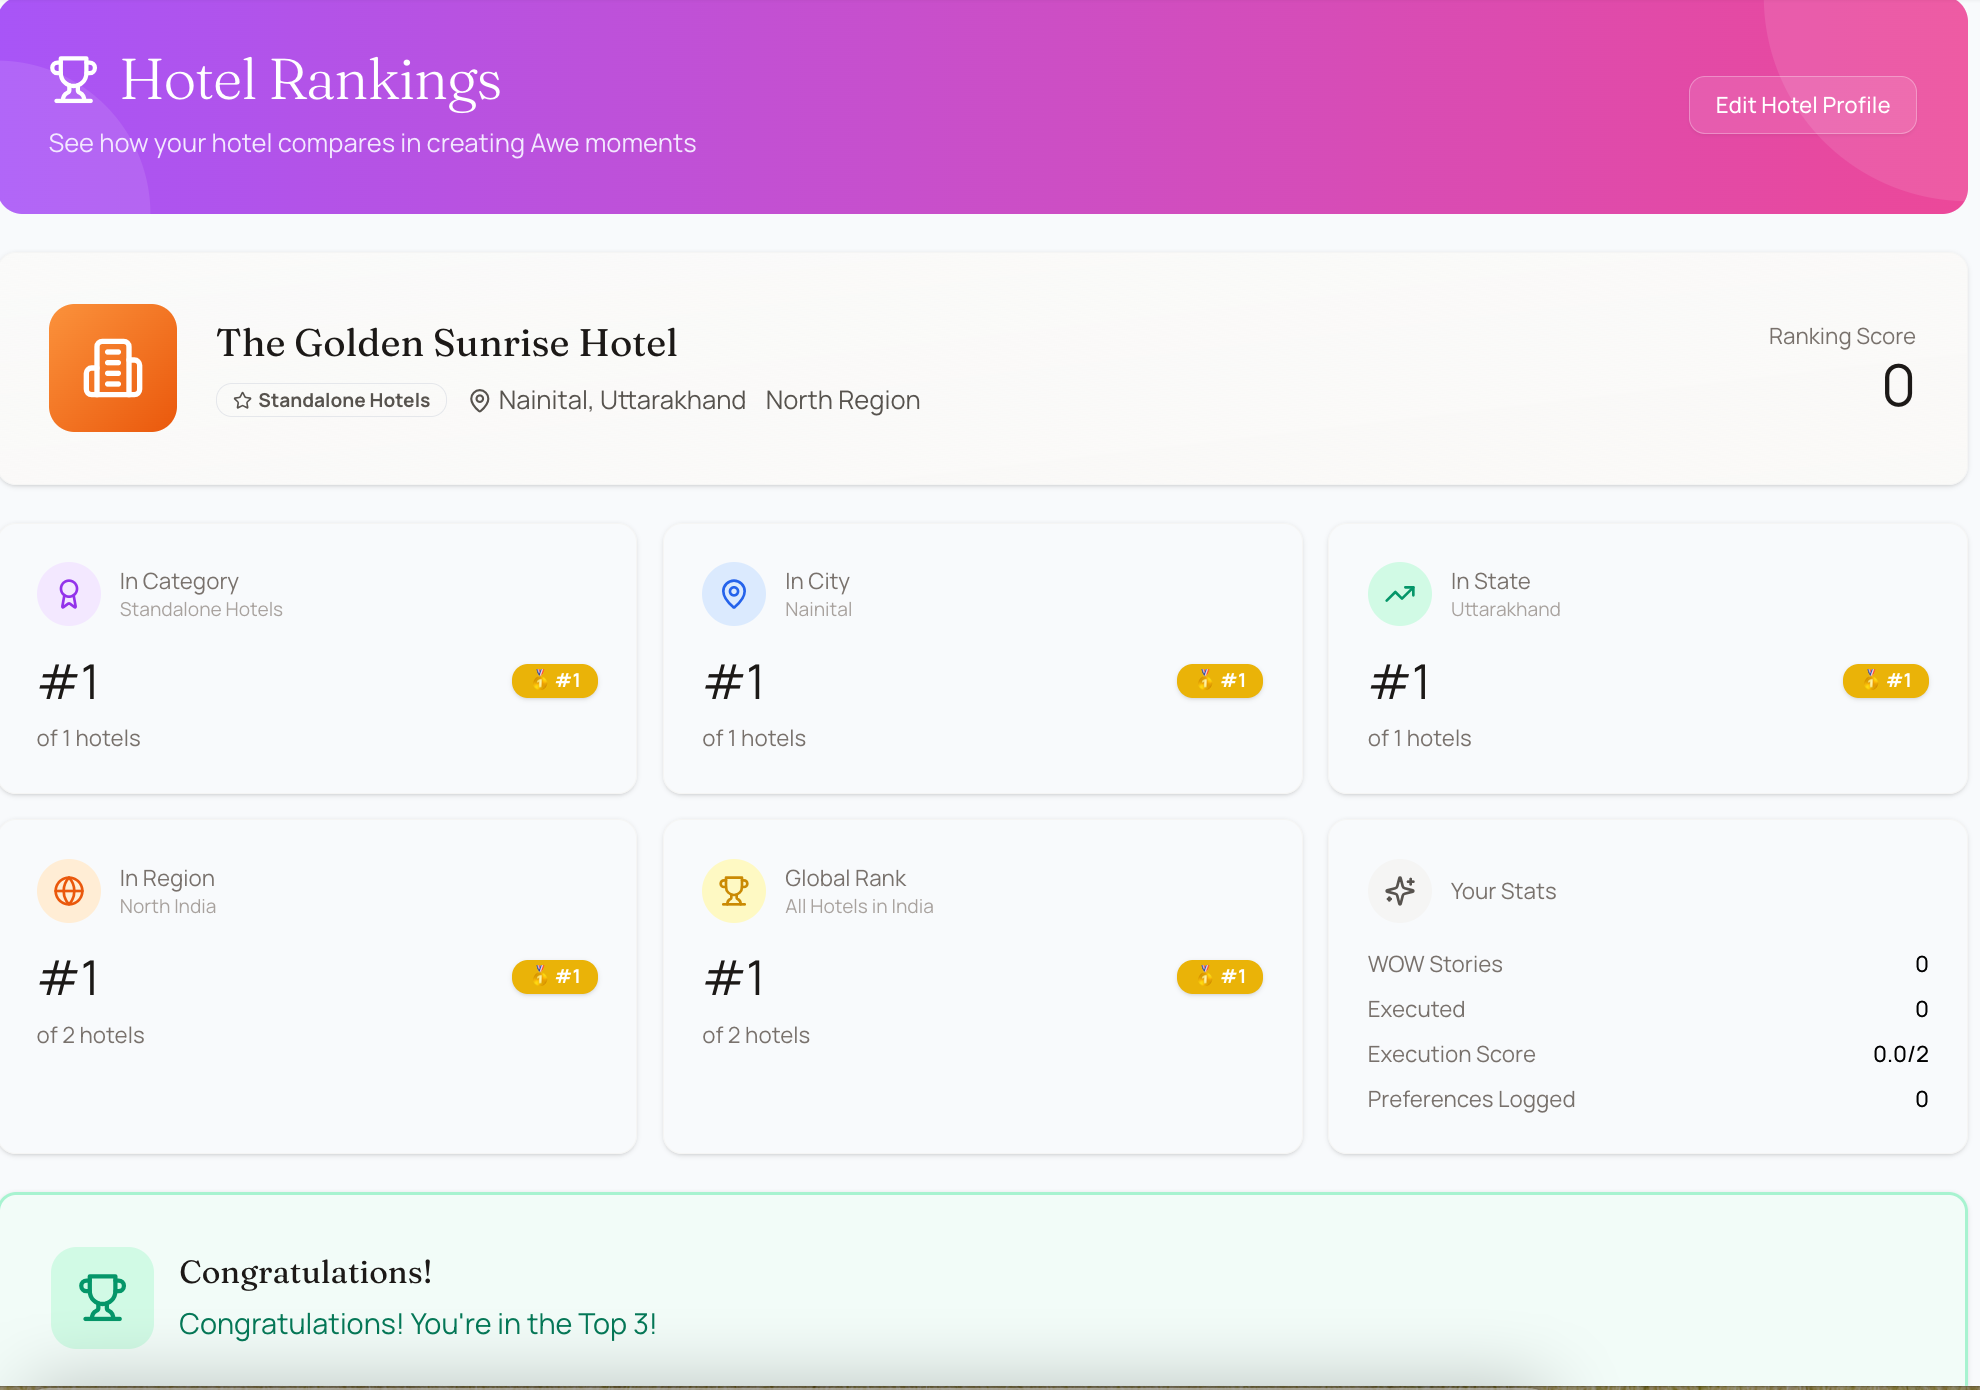Click the orange globe icon for In Region
Image resolution: width=1980 pixels, height=1390 pixels.
tap(69, 891)
